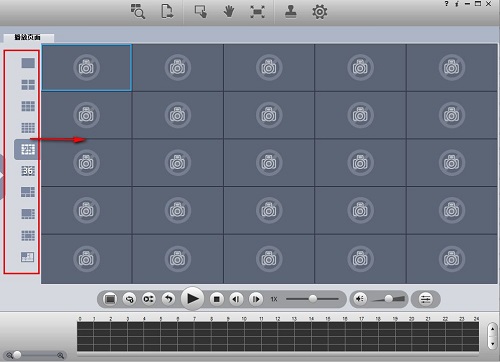Zoom in the timeline with the plus magnifier

pyautogui.click(x=61, y=356)
